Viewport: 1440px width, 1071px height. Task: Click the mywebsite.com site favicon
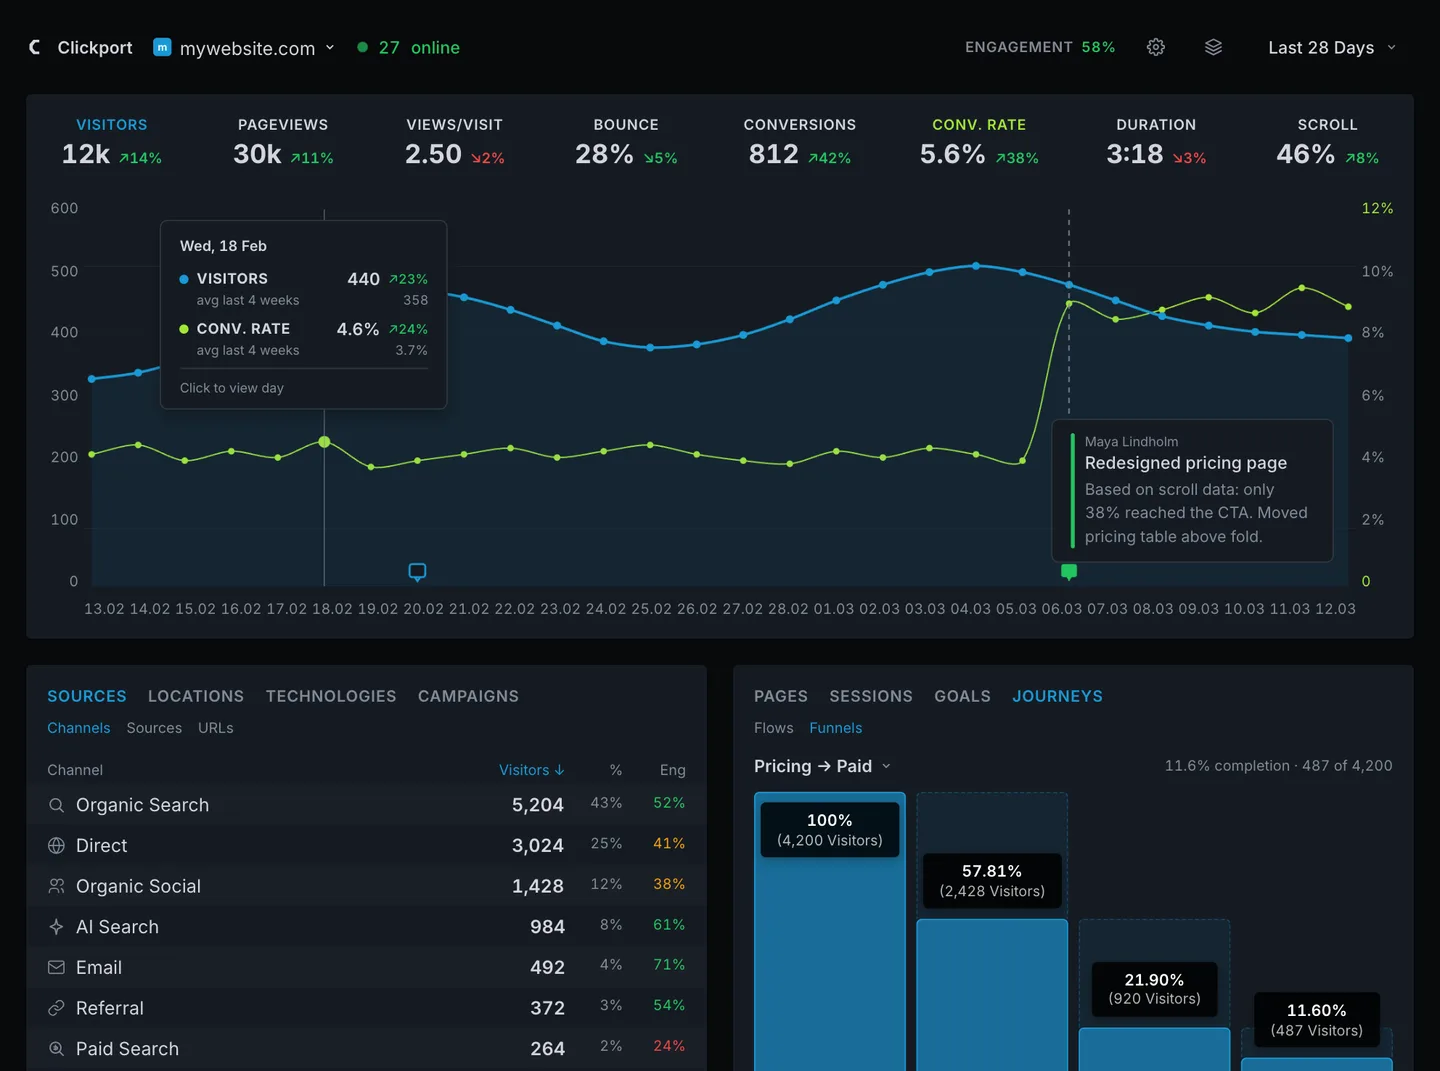[162, 47]
